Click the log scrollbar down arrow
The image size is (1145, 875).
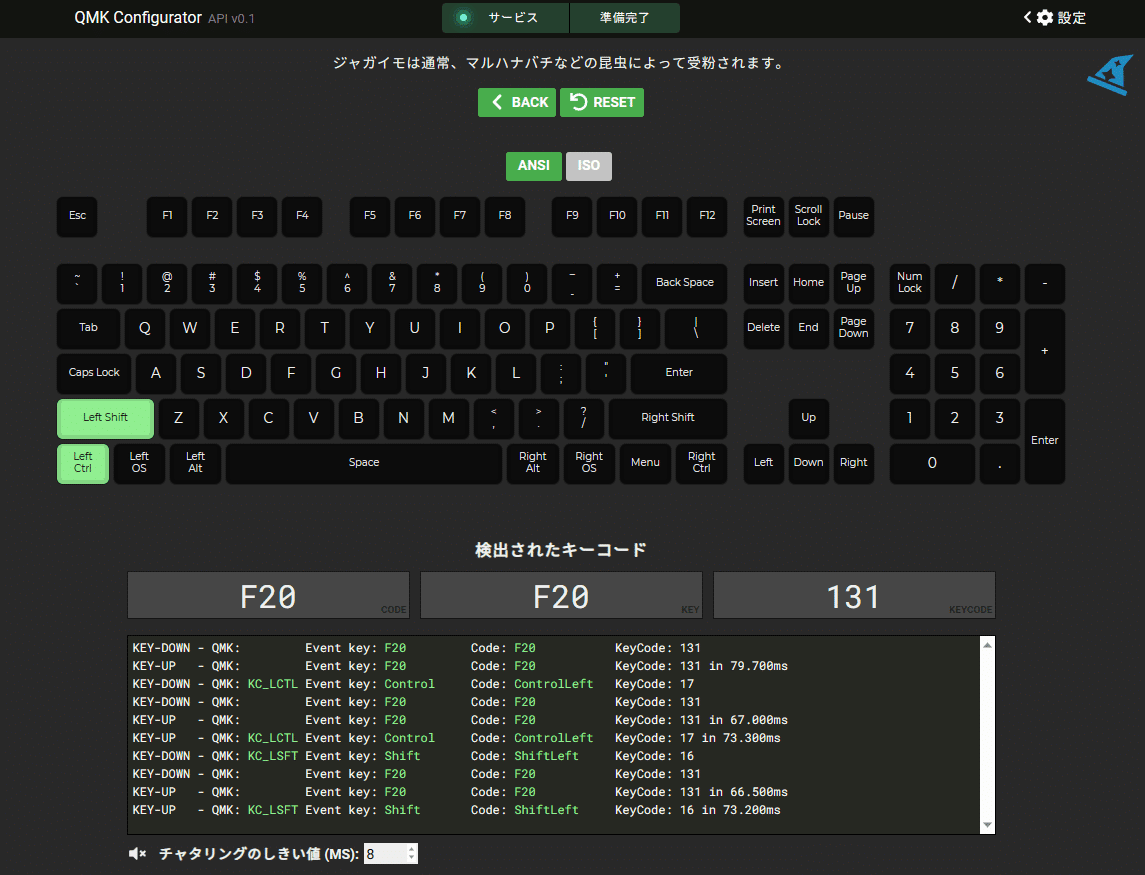987,825
